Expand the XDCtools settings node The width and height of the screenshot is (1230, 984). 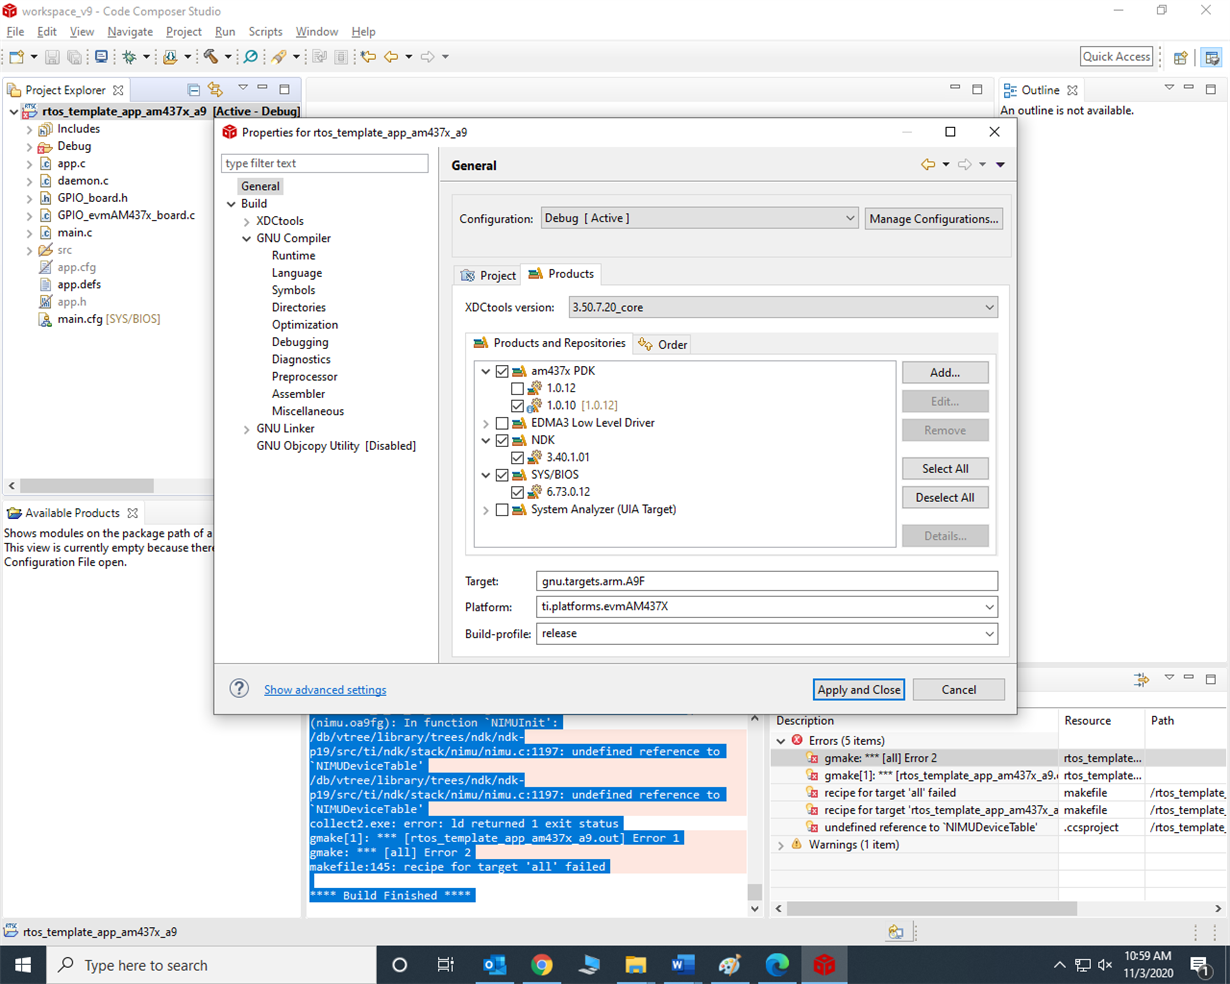click(246, 221)
